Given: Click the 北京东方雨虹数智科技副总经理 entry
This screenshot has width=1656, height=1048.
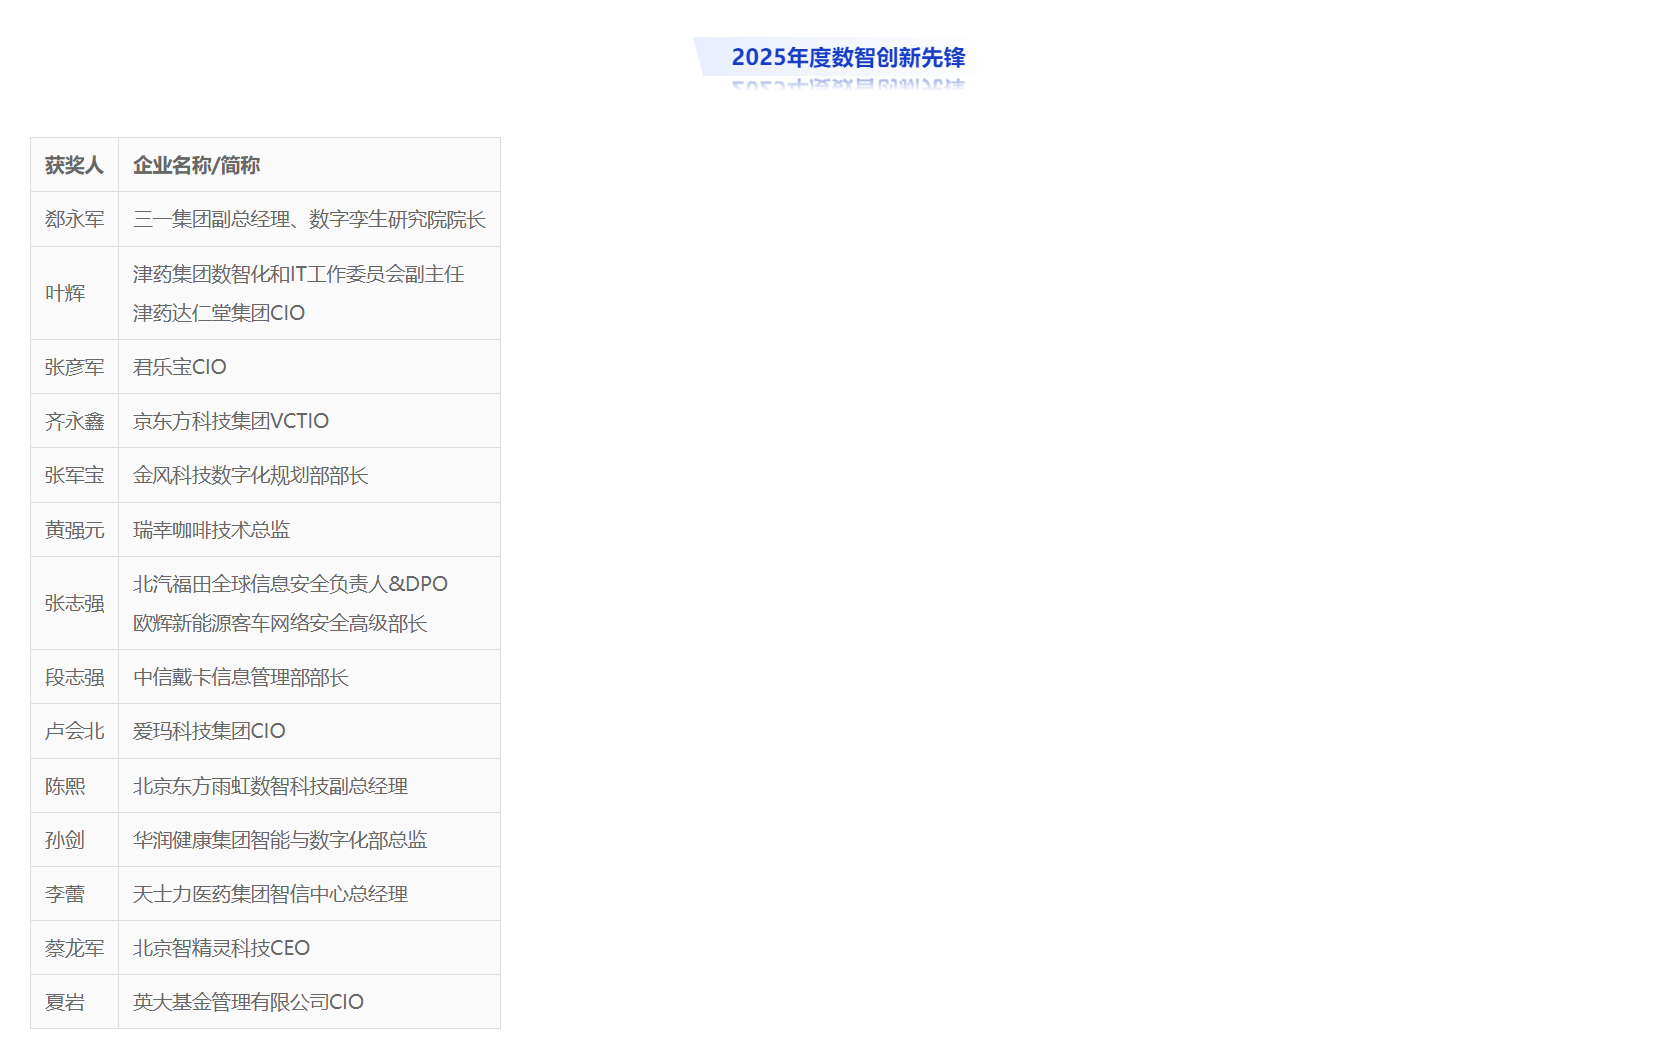Looking at the screenshot, I should pyautogui.click(x=270, y=786).
